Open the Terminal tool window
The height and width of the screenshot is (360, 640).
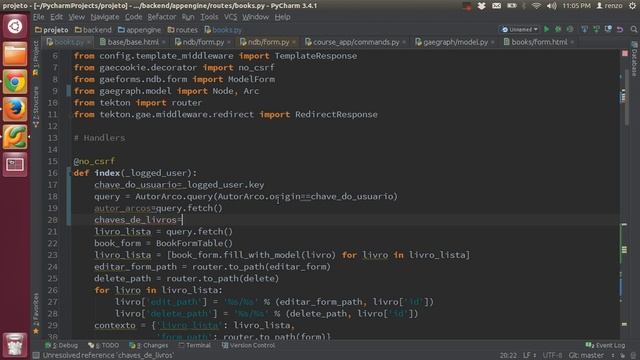coord(195,345)
